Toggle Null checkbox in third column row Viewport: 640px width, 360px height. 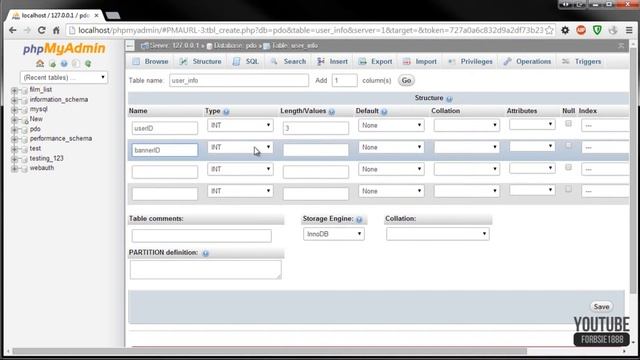(568, 167)
